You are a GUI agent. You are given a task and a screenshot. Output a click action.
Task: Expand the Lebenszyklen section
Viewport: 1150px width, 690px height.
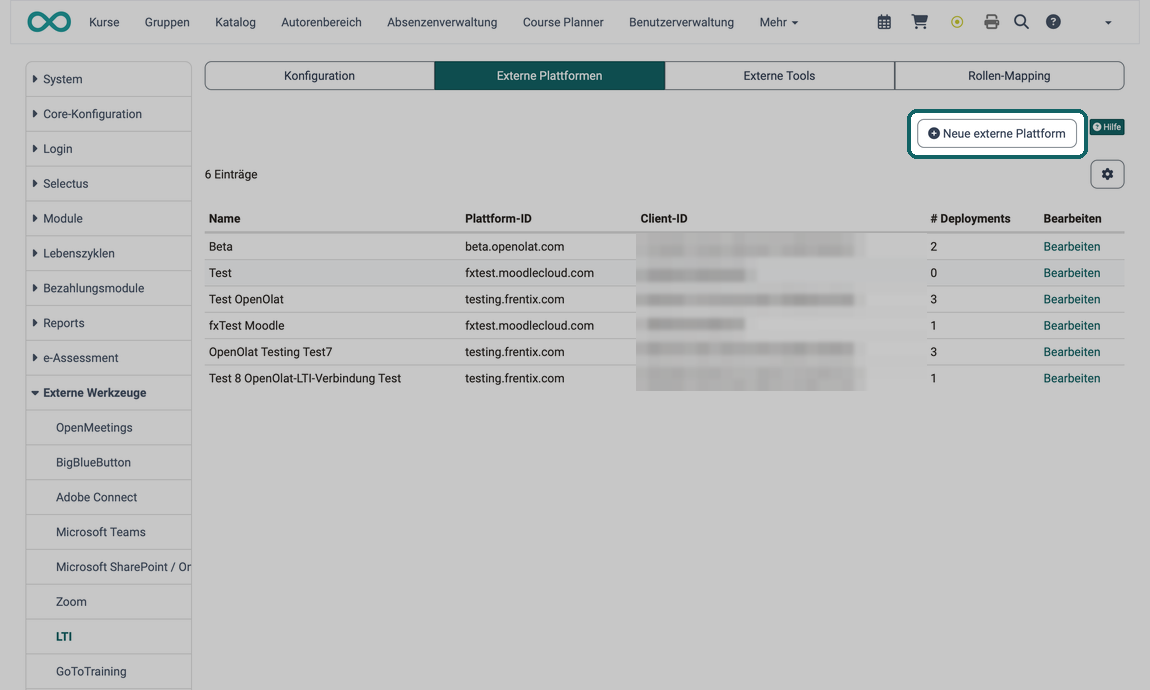pos(109,253)
